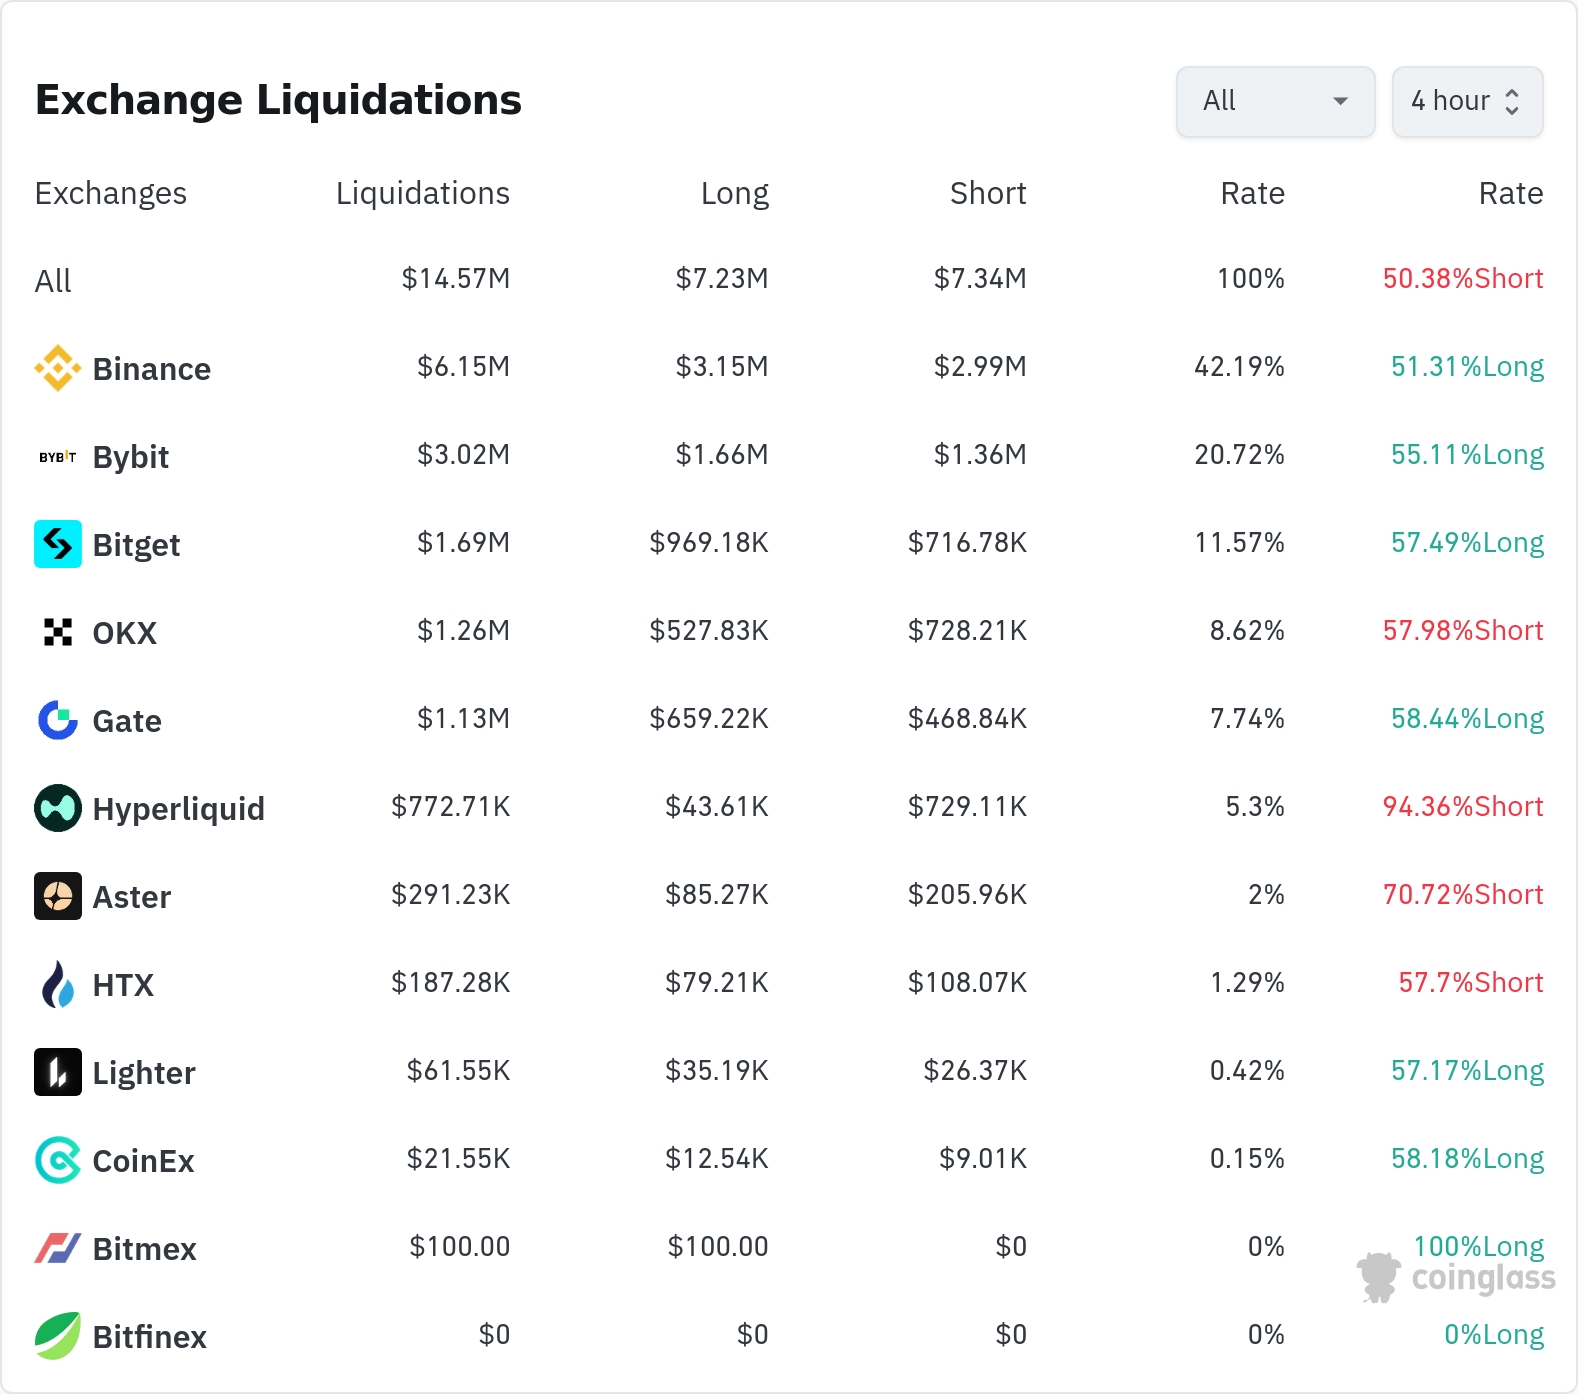This screenshot has width=1578, height=1394.
Task: Click the CoinEx logo icon
Action: coord(58,1160)
